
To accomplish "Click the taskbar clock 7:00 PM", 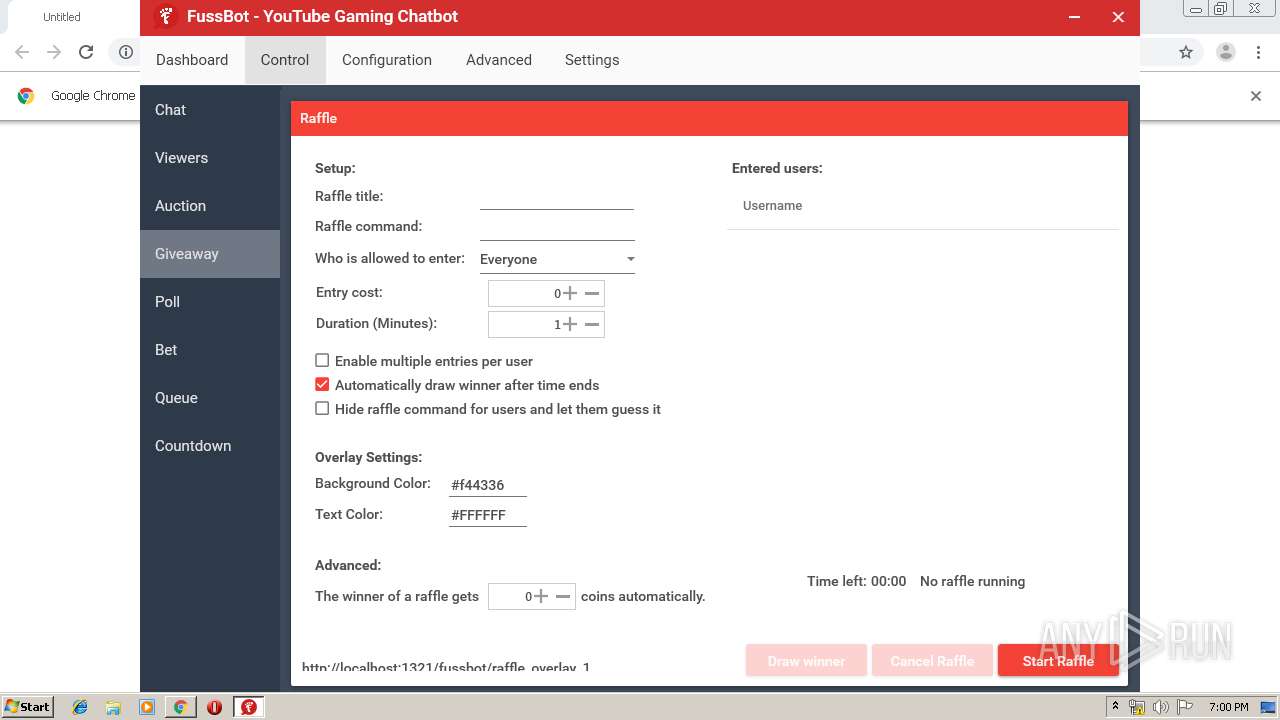I will point(1229,707).
